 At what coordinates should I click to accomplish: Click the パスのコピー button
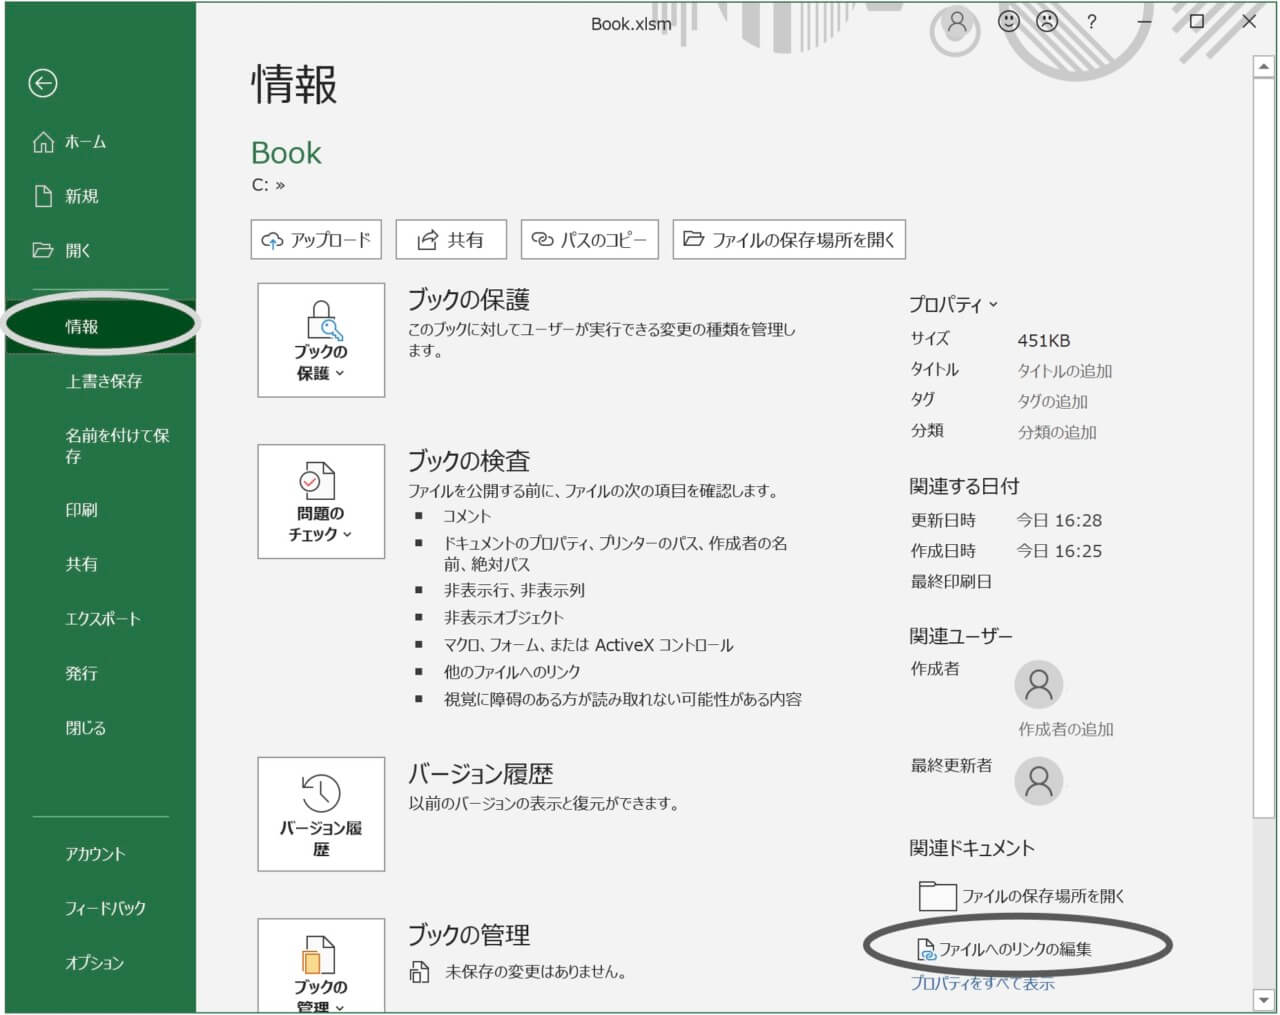click(x=590, y=240)
